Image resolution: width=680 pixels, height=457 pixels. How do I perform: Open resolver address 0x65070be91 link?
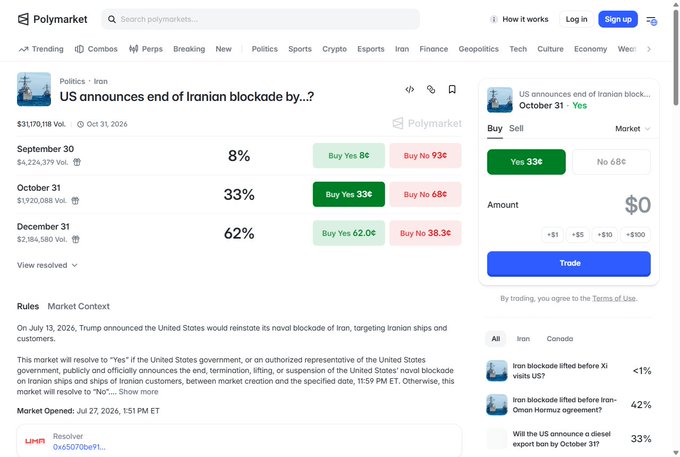tap(79, 447)
